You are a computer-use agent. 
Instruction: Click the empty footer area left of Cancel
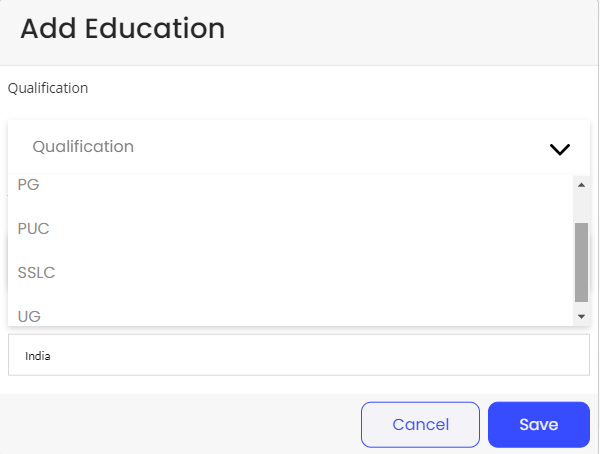180,424
